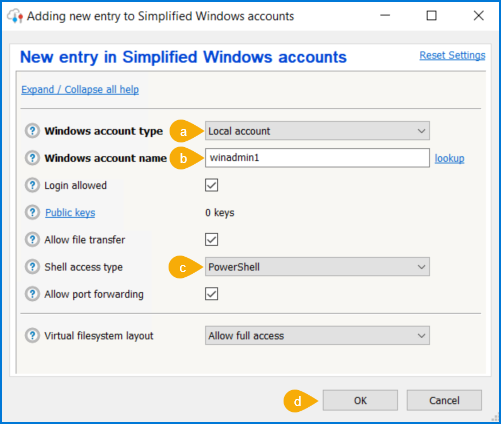Show help for Virtual filesystem layout
This screenshot has height=424, width=501.
32,335
